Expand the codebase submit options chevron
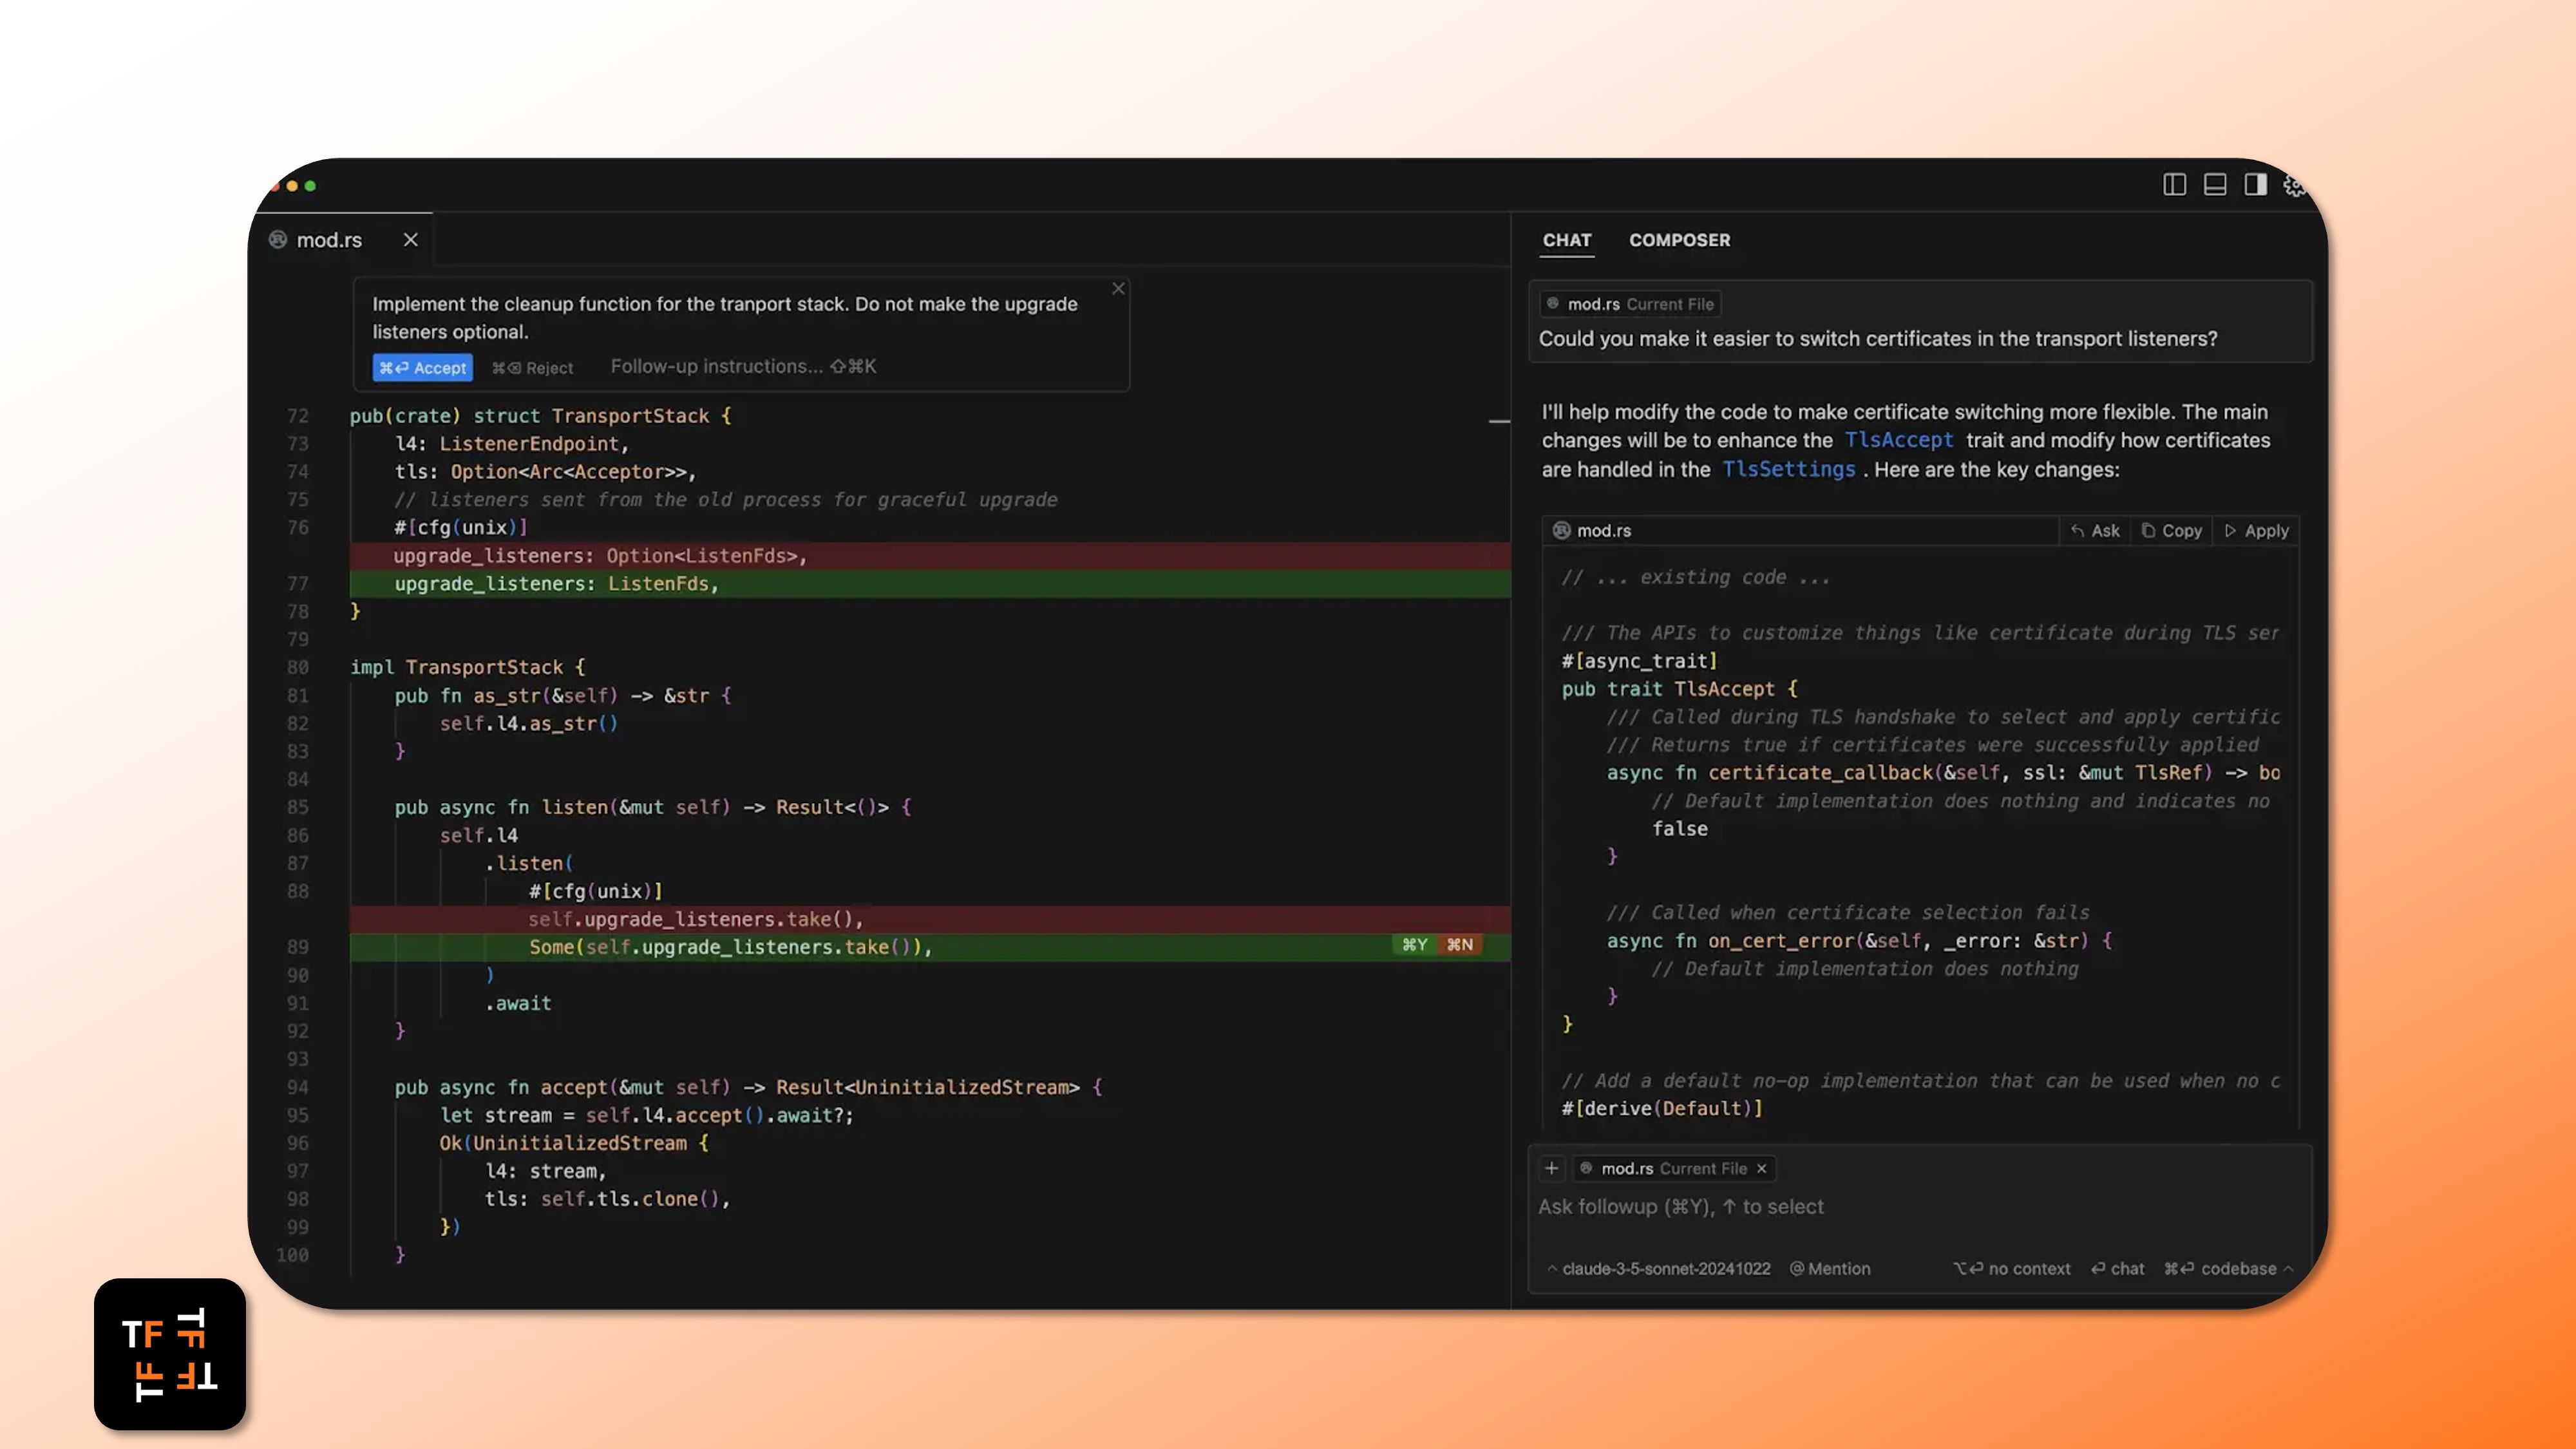The width and height of the screenshot is (2576, 1449). 2289,1269
